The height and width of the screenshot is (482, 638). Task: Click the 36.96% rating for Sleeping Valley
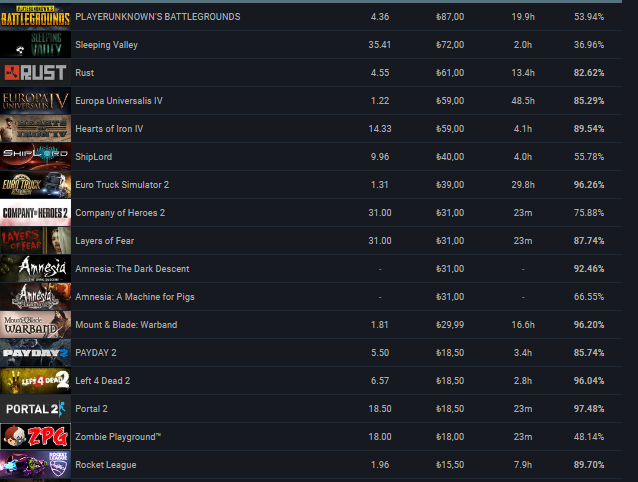coord(589,45)
